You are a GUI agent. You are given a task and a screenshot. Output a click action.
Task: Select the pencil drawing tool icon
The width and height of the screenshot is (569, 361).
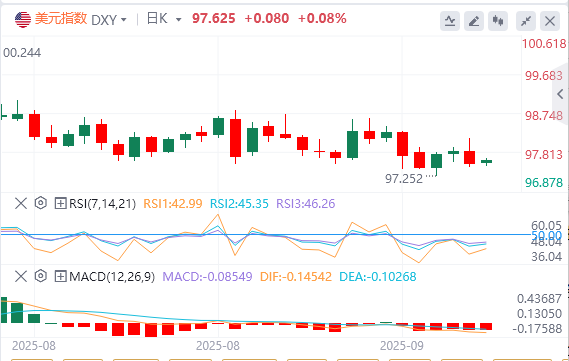click(474, 21)
